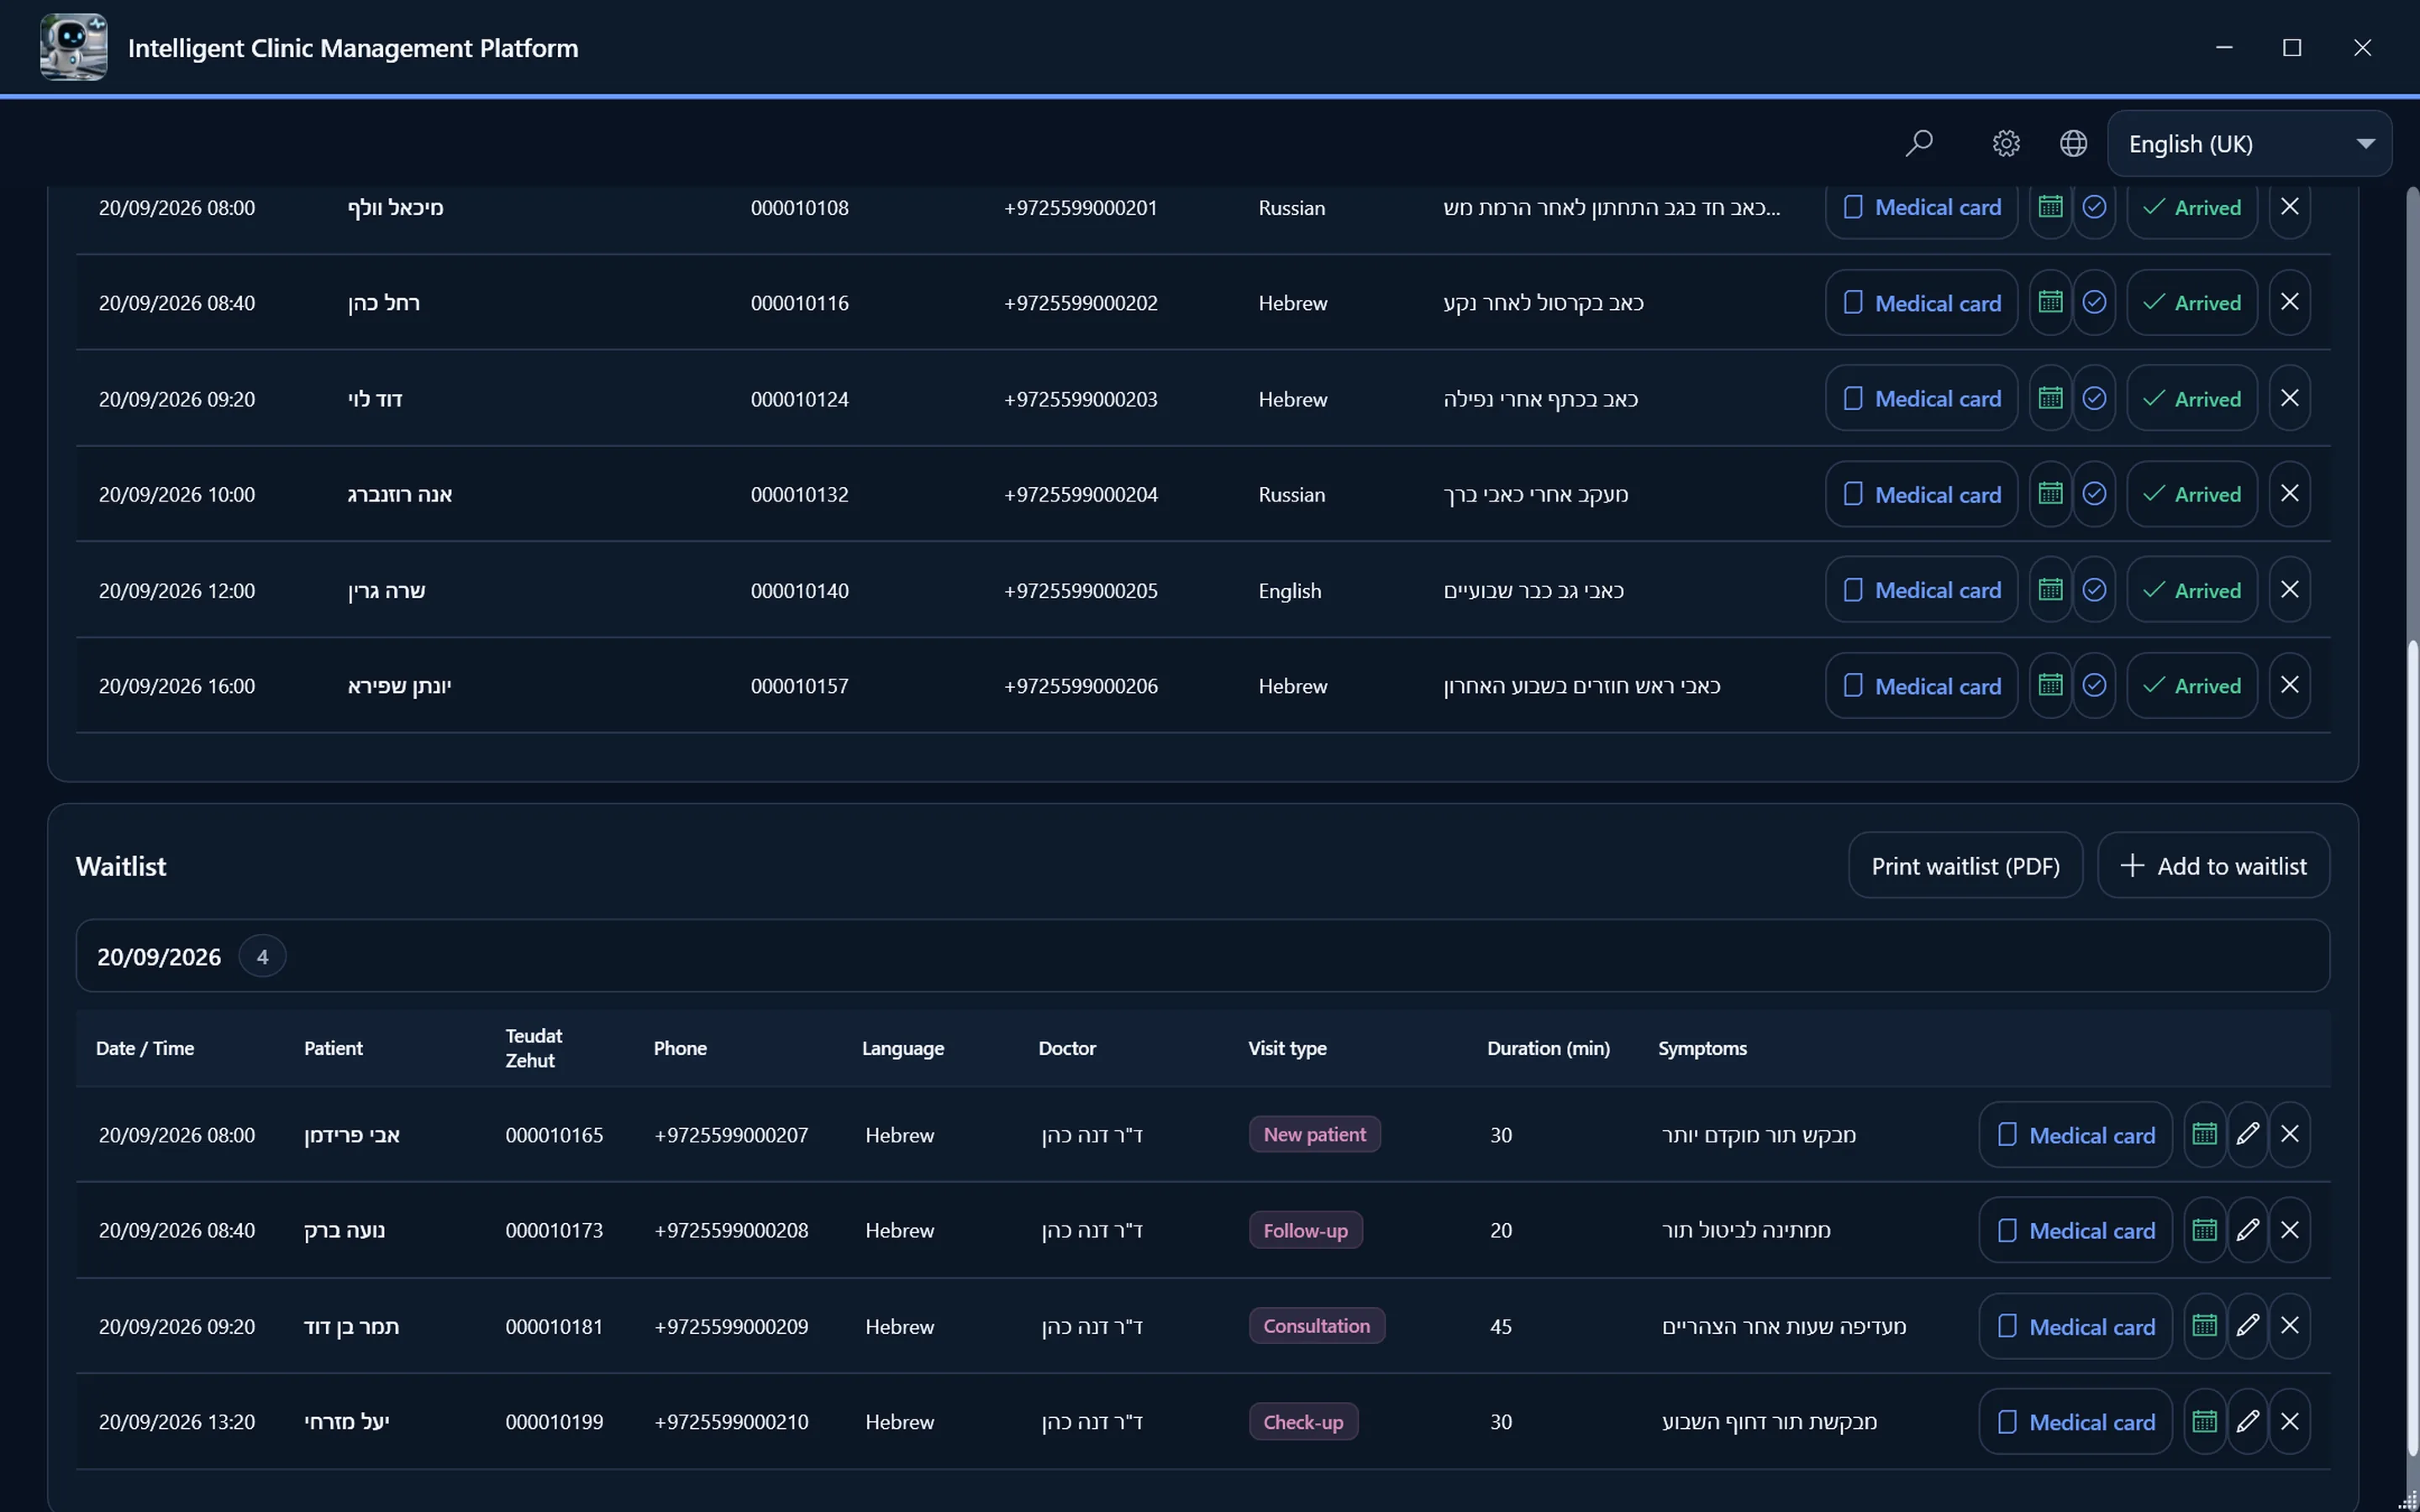This screenshot has height=1512, width=2420.
Task: Remove waitlist entry 000010173 with X icon
Action: coord(2289,1230)
